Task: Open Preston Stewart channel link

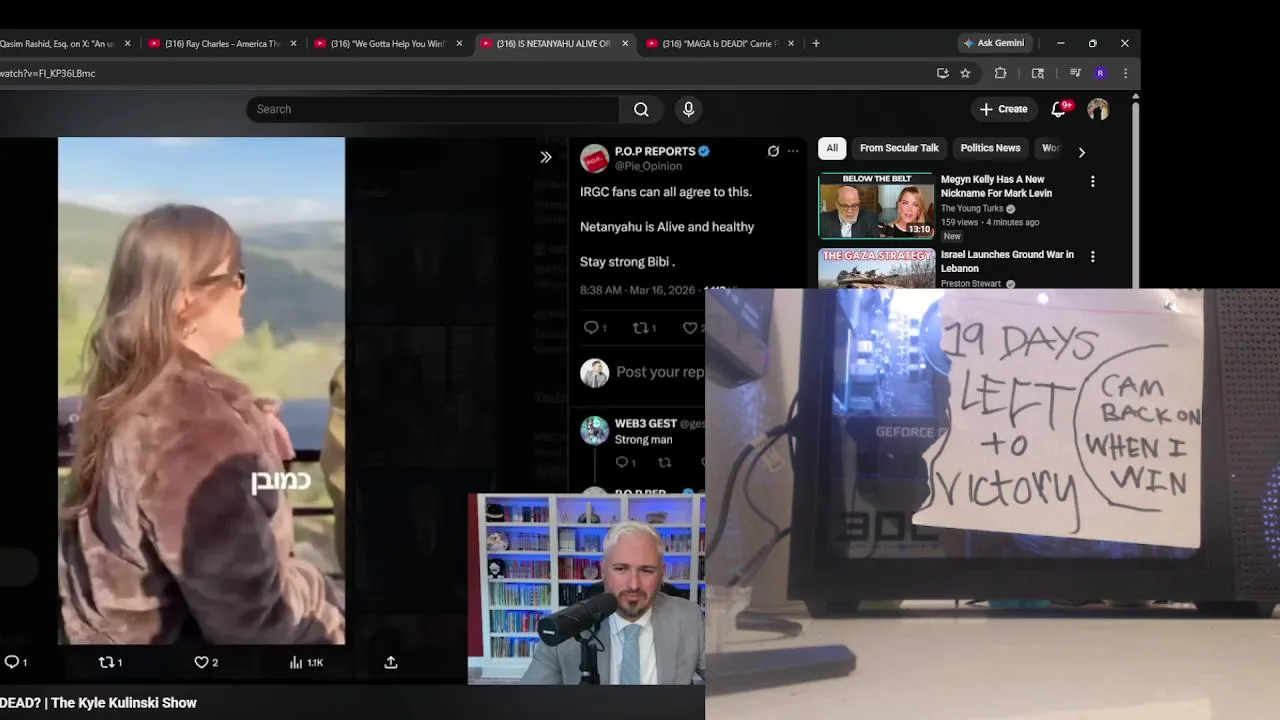Action: coord(971,283)
